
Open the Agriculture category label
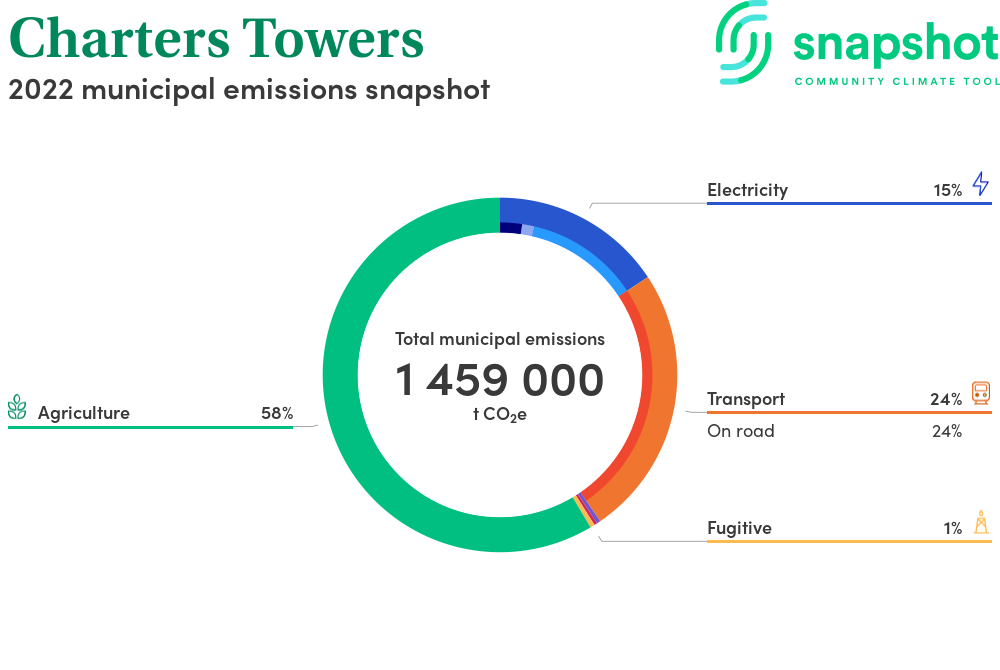click(84, 413)
